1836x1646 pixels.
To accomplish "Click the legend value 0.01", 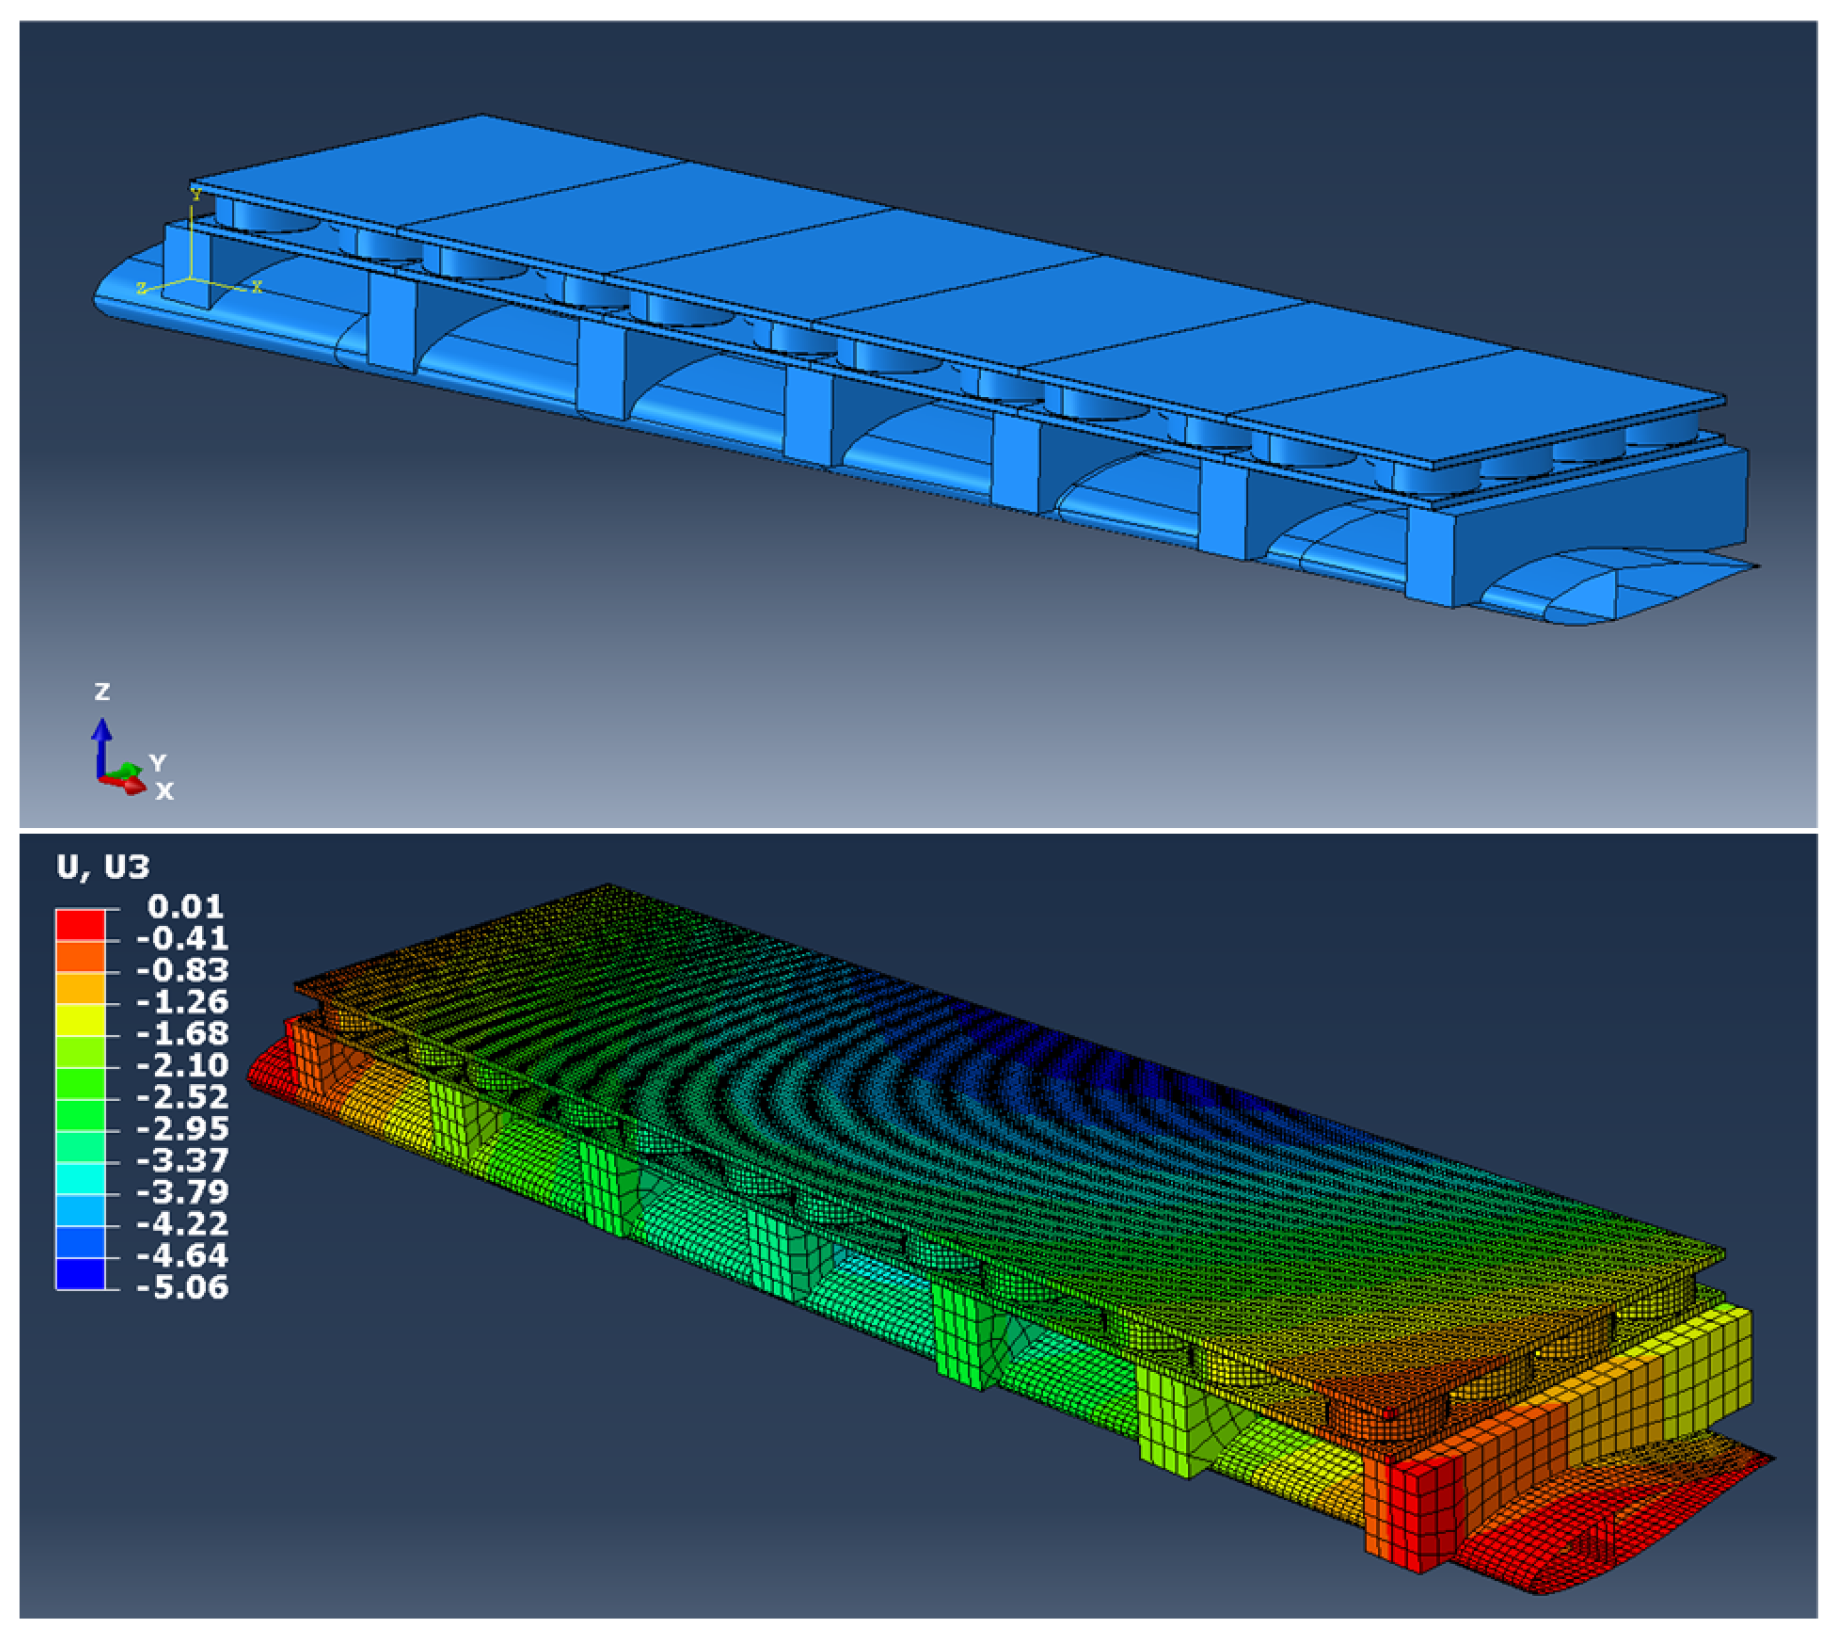I will (185, 907).
